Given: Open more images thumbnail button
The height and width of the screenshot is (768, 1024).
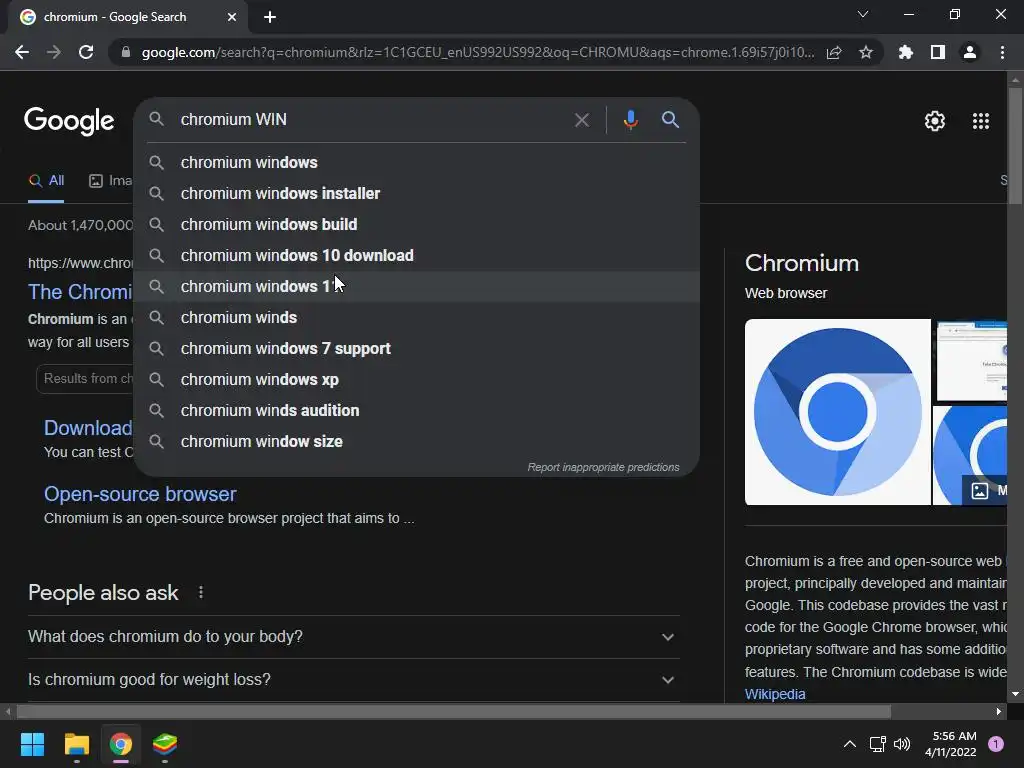Looking at the screenshot, I should tap(985, 490).
